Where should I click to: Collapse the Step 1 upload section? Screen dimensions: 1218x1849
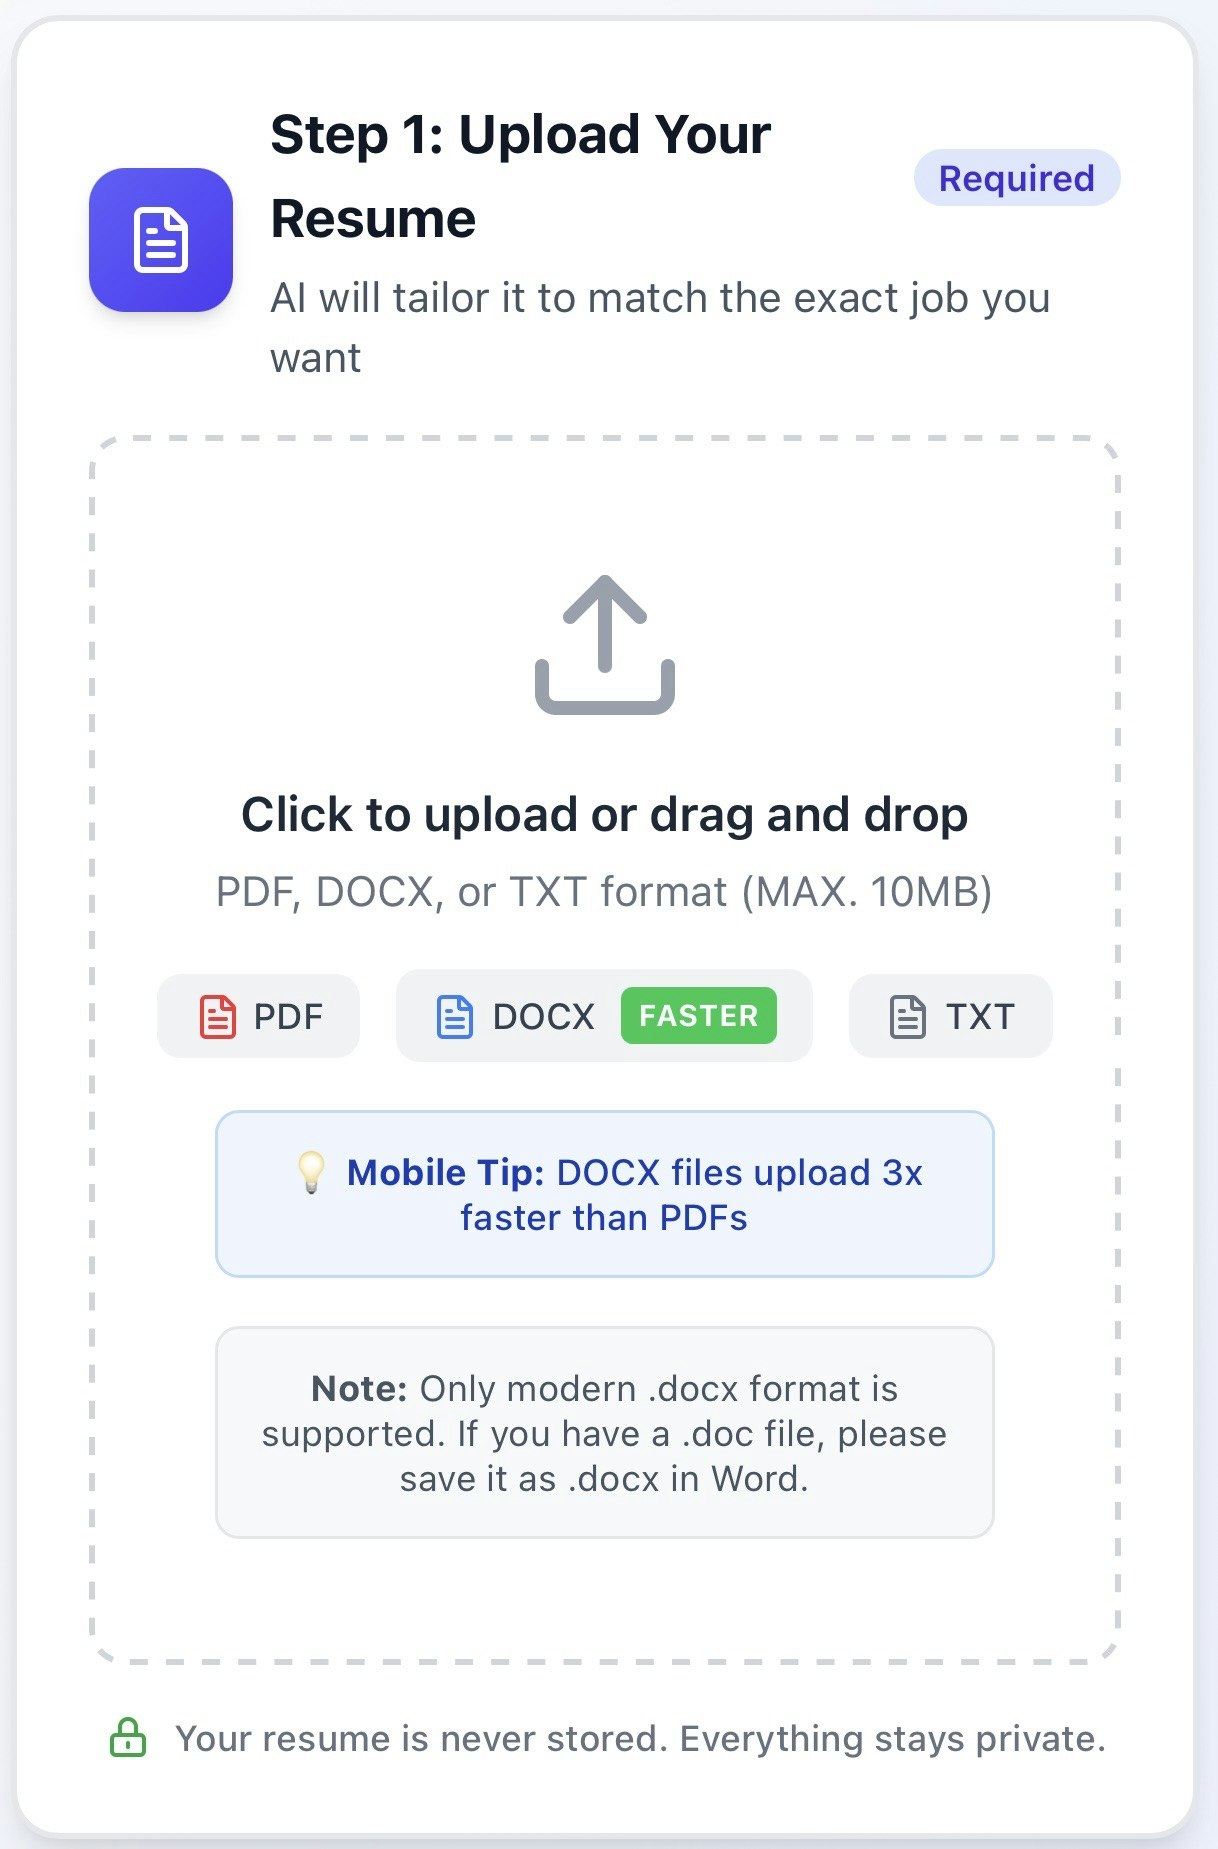pos(521,175)
